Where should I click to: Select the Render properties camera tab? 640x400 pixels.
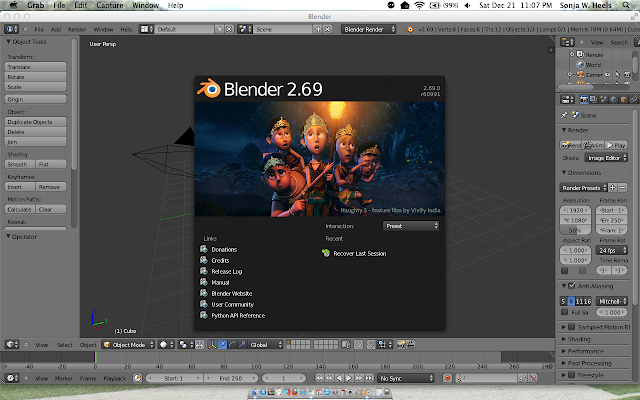(584, 99)
